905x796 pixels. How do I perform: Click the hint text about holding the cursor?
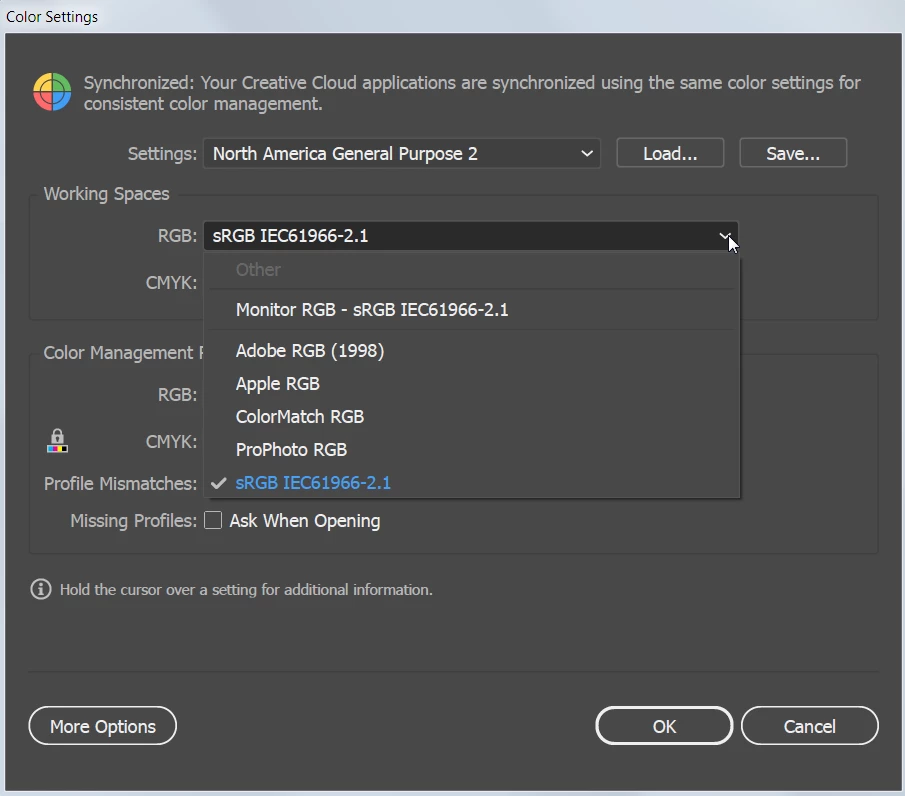246,589
